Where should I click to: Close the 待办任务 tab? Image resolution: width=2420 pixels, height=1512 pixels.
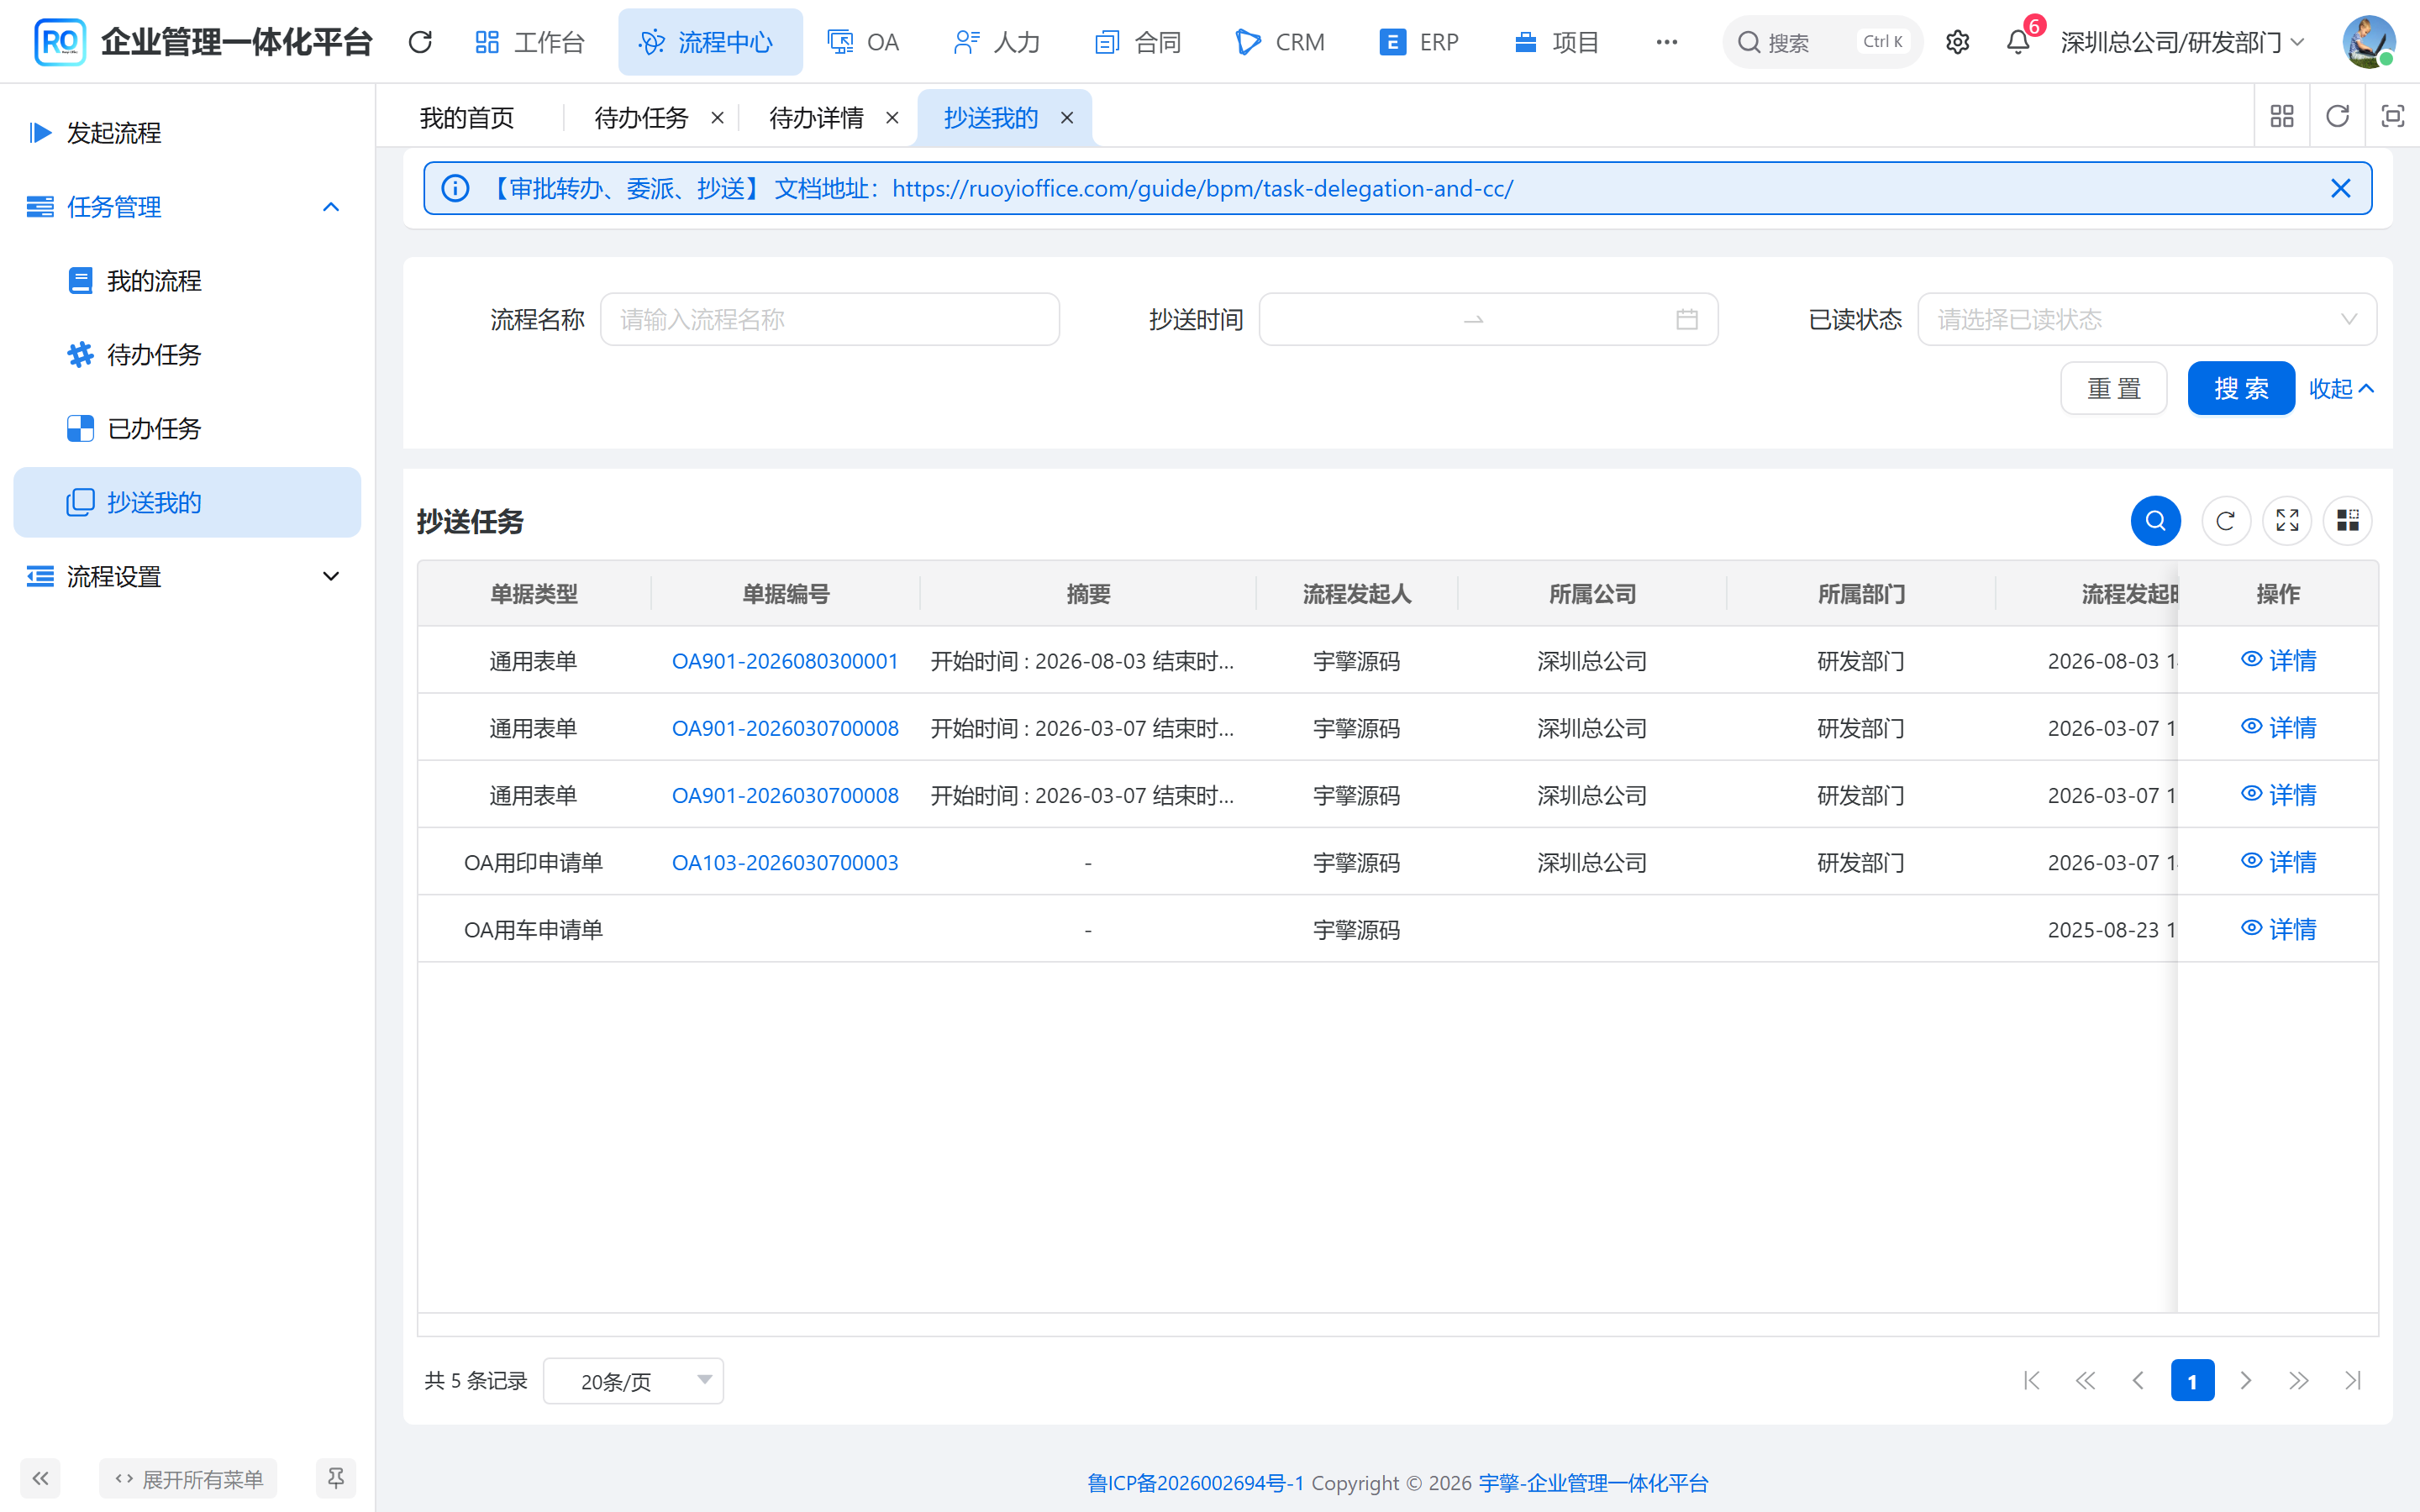pos(717,118)
